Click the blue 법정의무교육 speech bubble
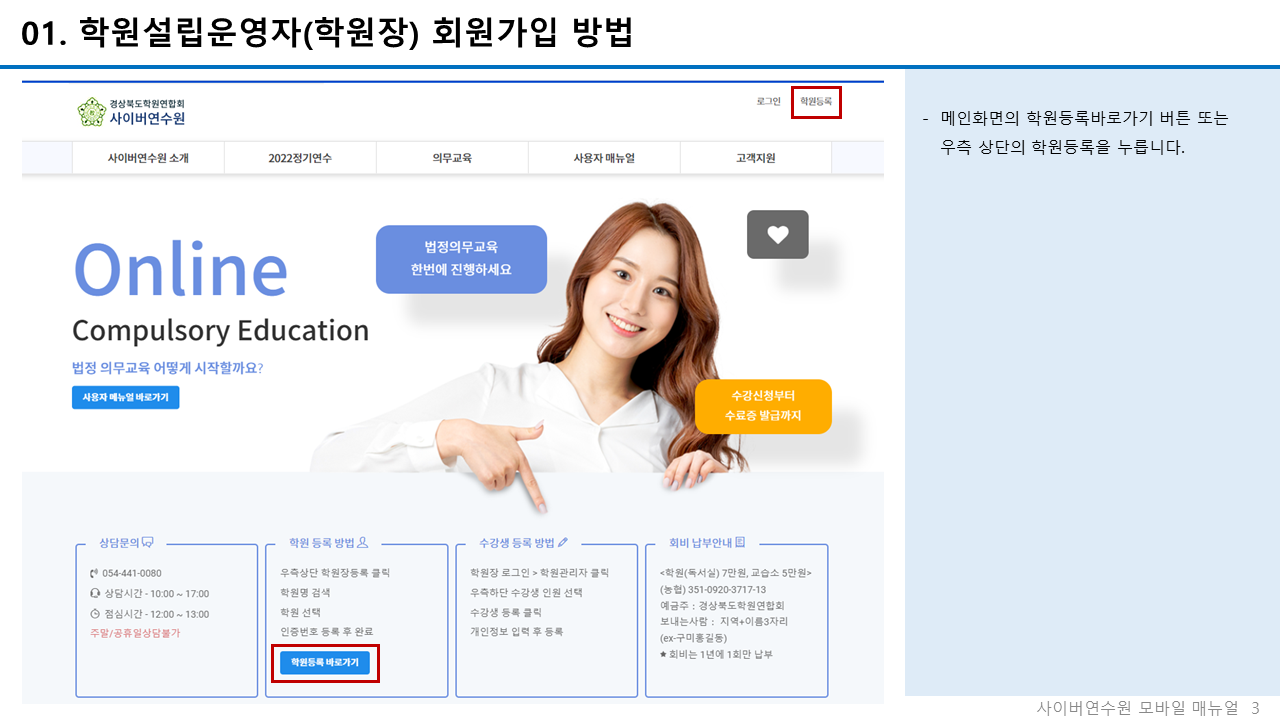This screenshot has width=1280, height=720. [461, 258]
